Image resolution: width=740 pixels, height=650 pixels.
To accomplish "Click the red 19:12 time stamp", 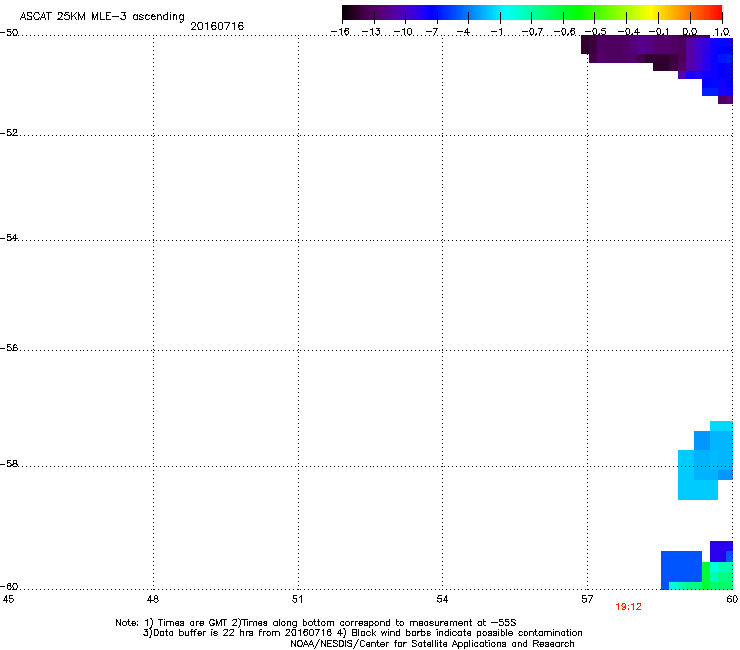I will (x=628, y=607).
